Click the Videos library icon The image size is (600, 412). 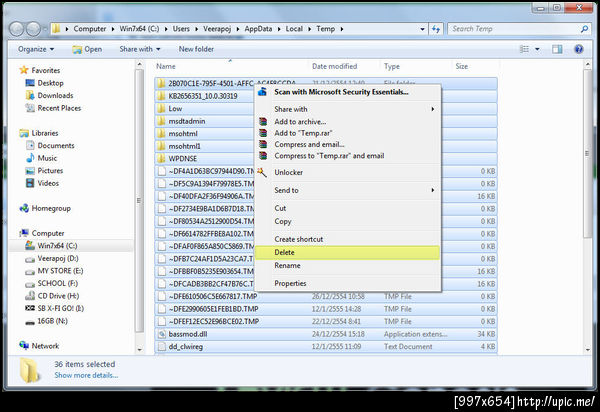[30, 183]
